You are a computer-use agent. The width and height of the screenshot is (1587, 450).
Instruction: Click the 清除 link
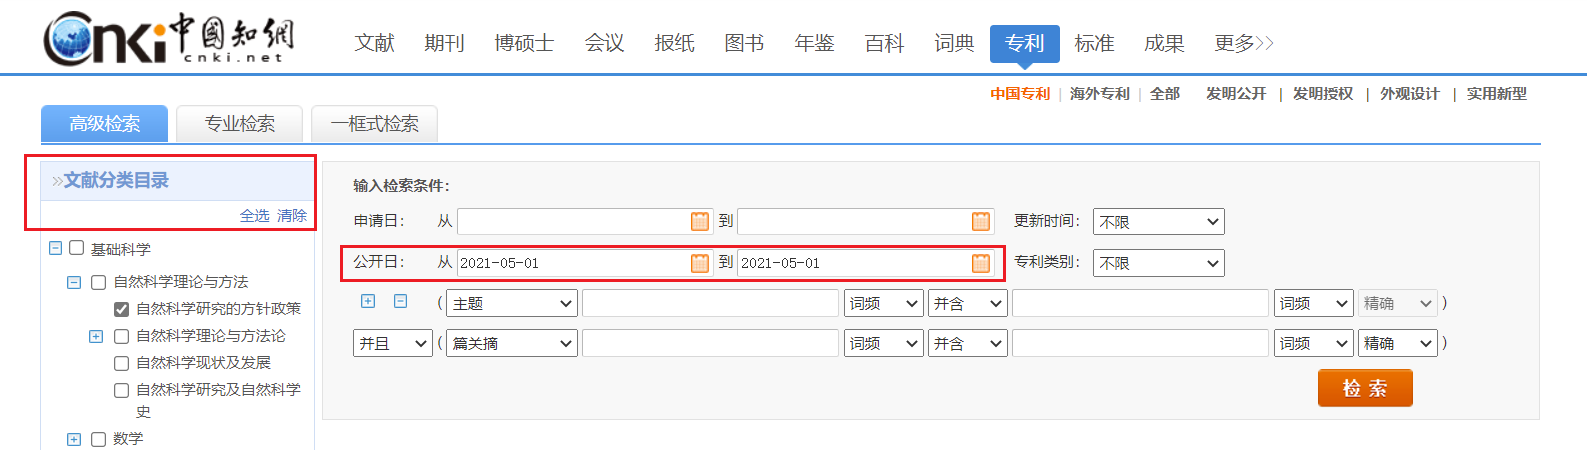292,215
